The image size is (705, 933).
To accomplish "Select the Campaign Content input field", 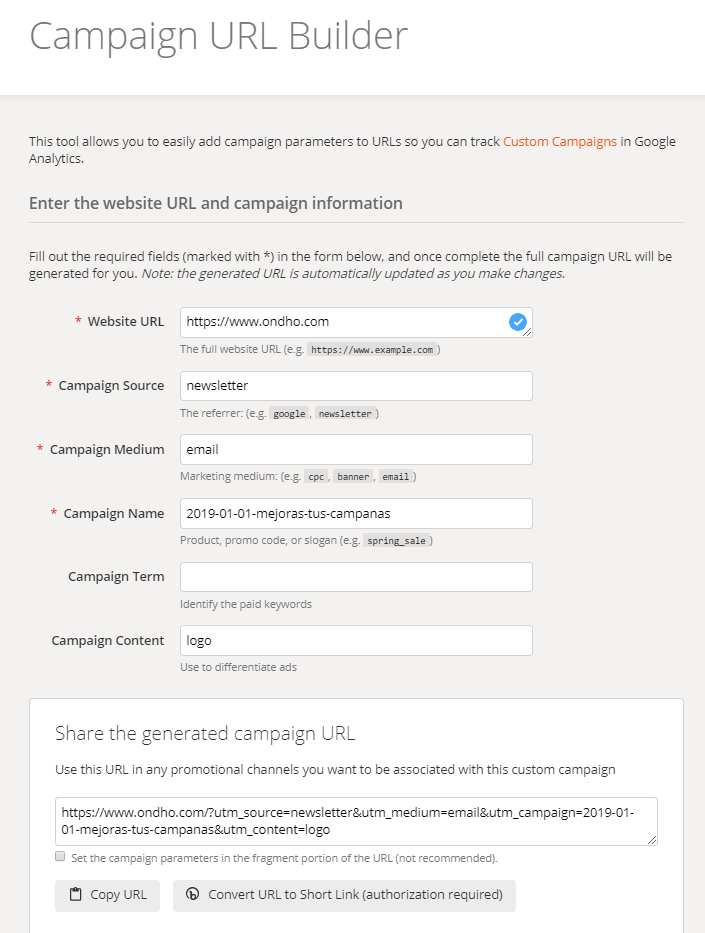I will (x=356, y=641).
